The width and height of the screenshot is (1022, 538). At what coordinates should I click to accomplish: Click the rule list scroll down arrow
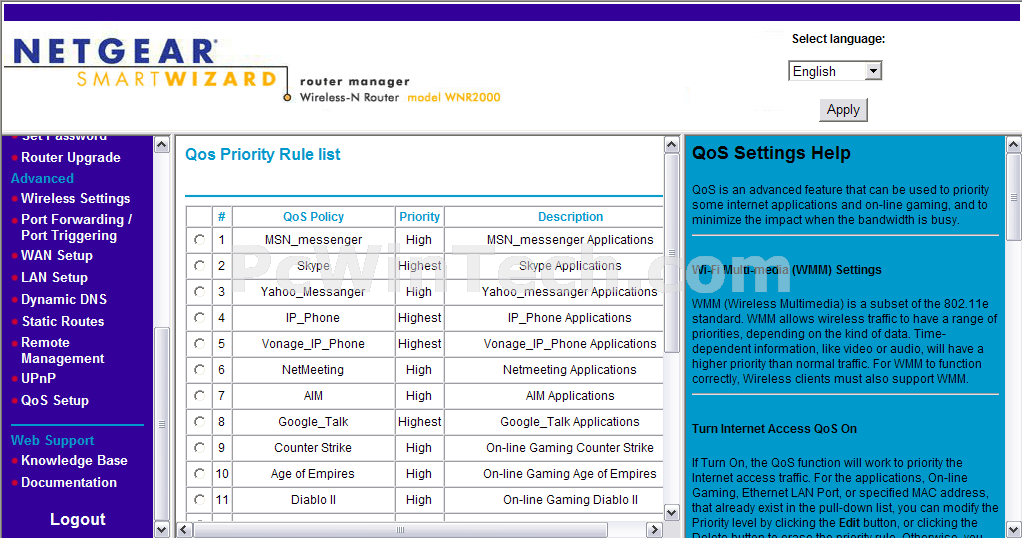point(672,512)
